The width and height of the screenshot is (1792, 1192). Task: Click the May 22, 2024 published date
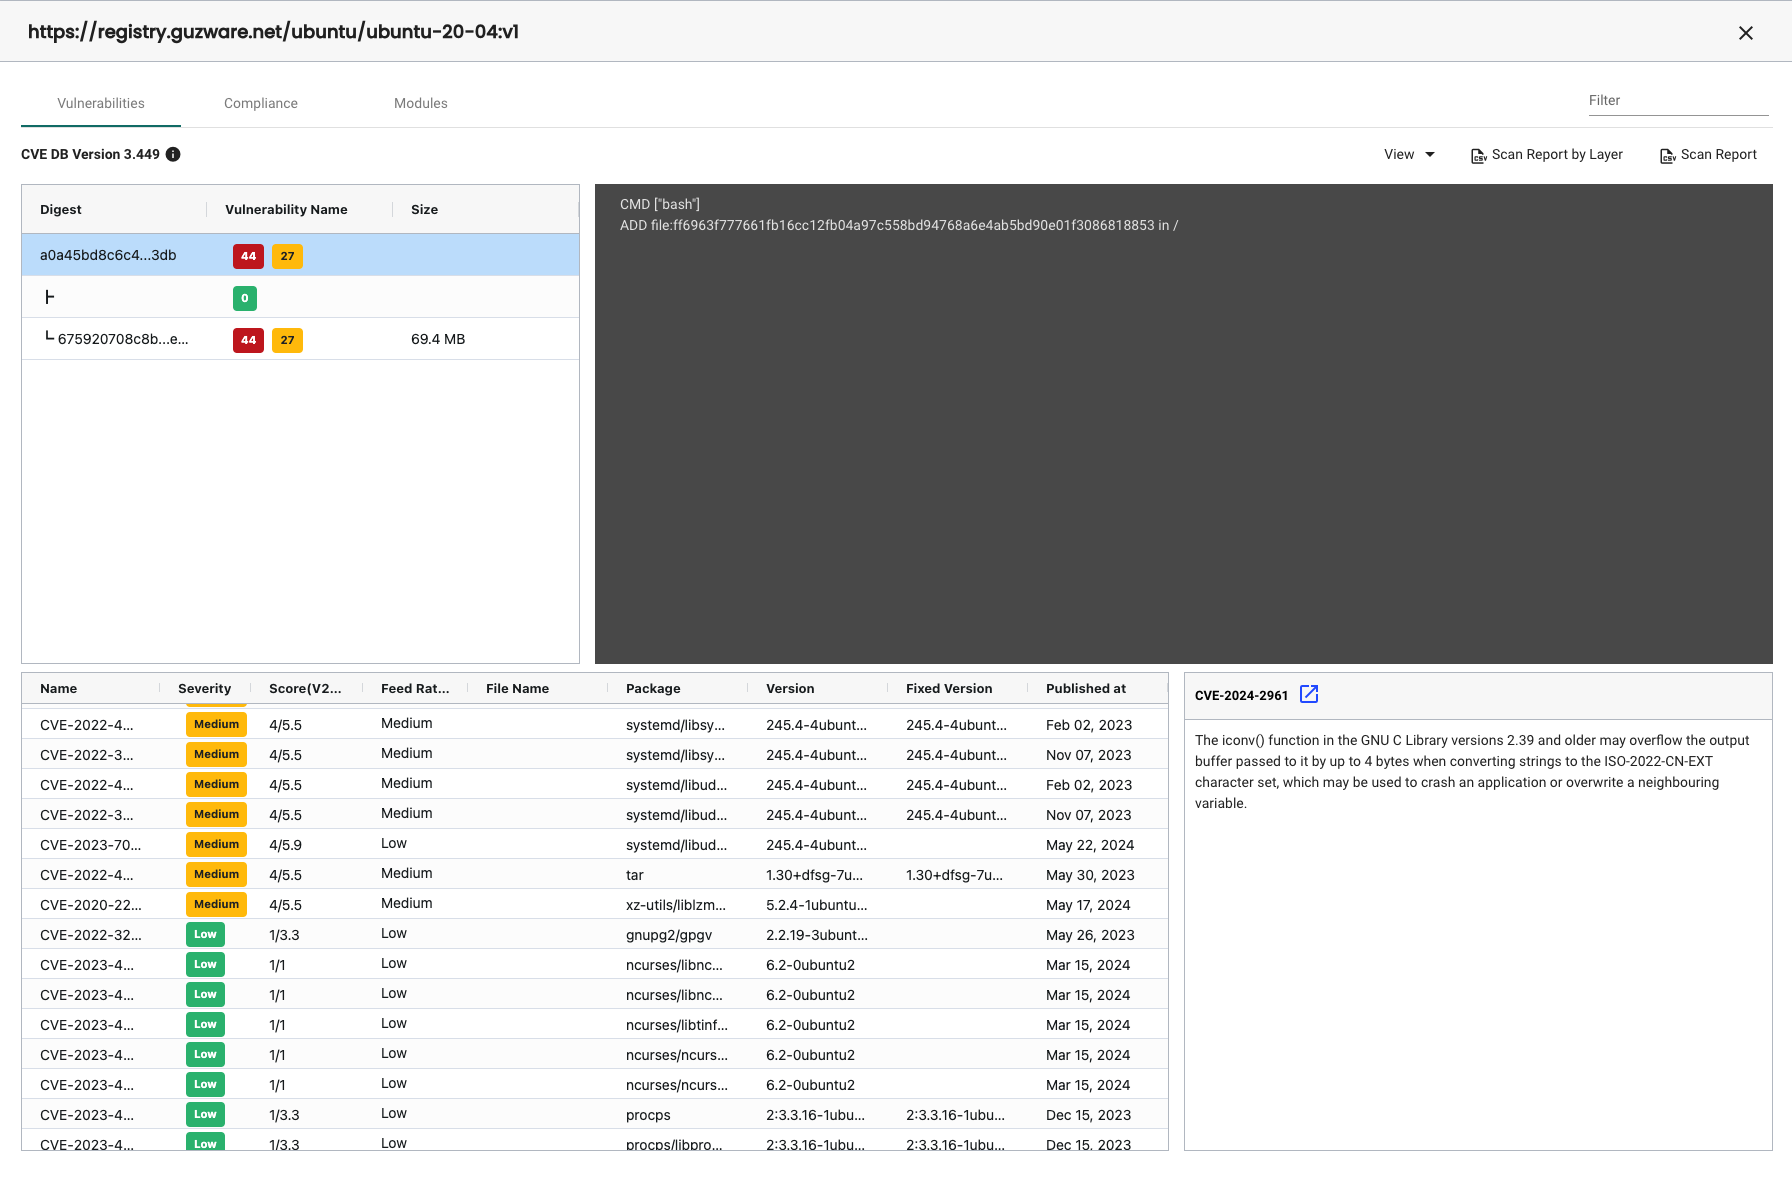click(1090, 845)
